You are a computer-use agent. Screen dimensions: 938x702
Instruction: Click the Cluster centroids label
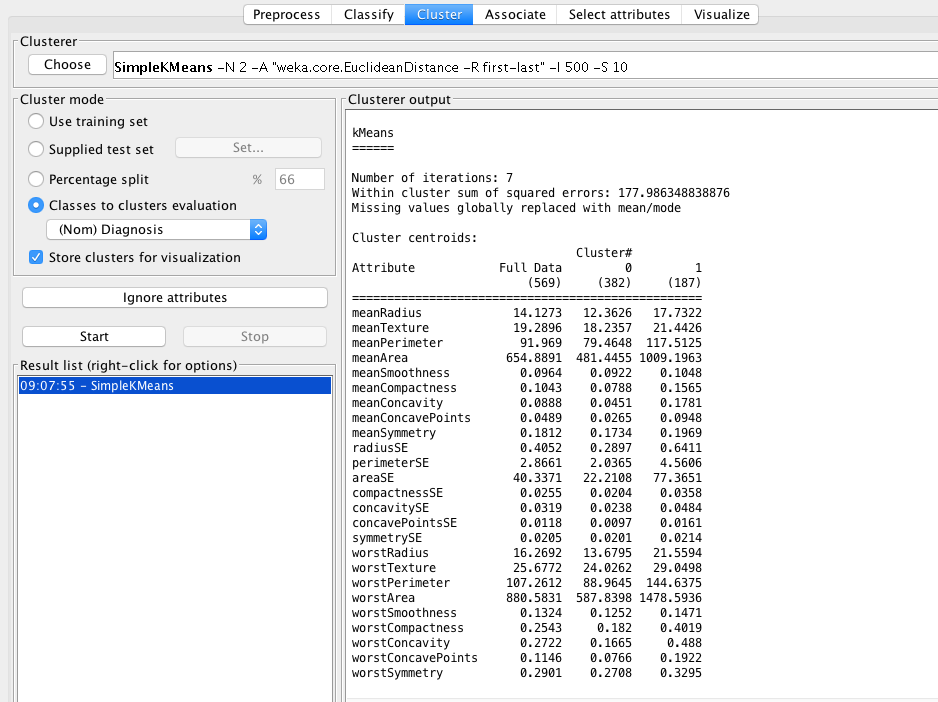pyautogui.click(x=415, y=238)
